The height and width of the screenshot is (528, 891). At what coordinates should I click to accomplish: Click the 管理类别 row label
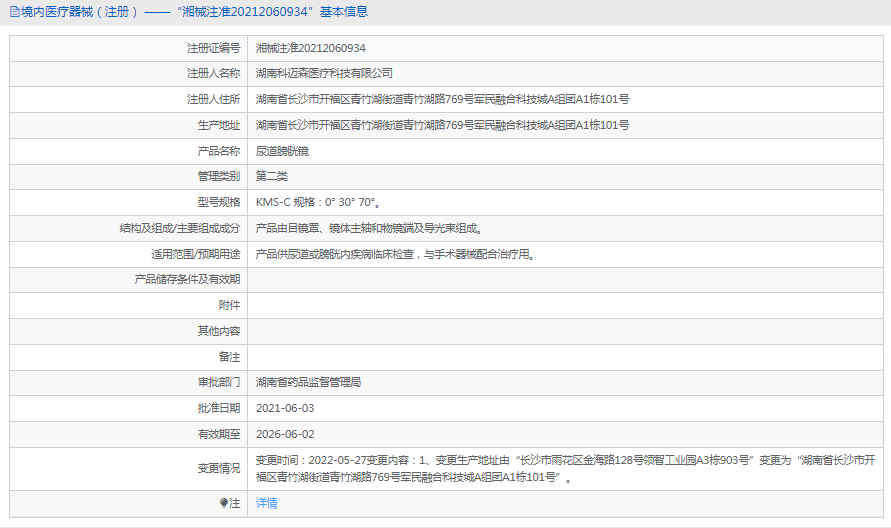click(219, 176)
